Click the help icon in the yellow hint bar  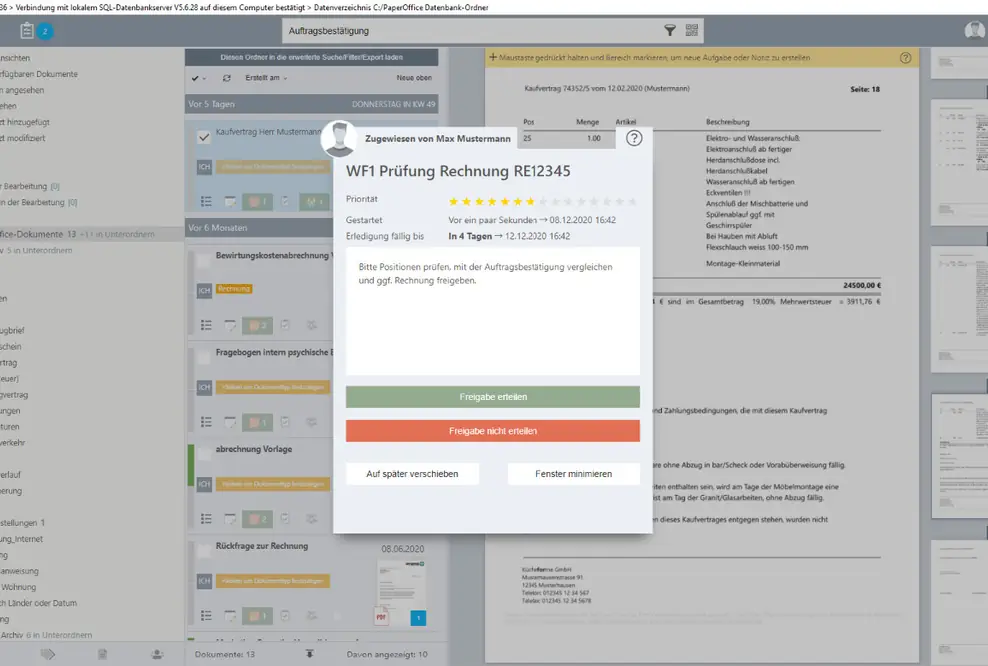905,57
